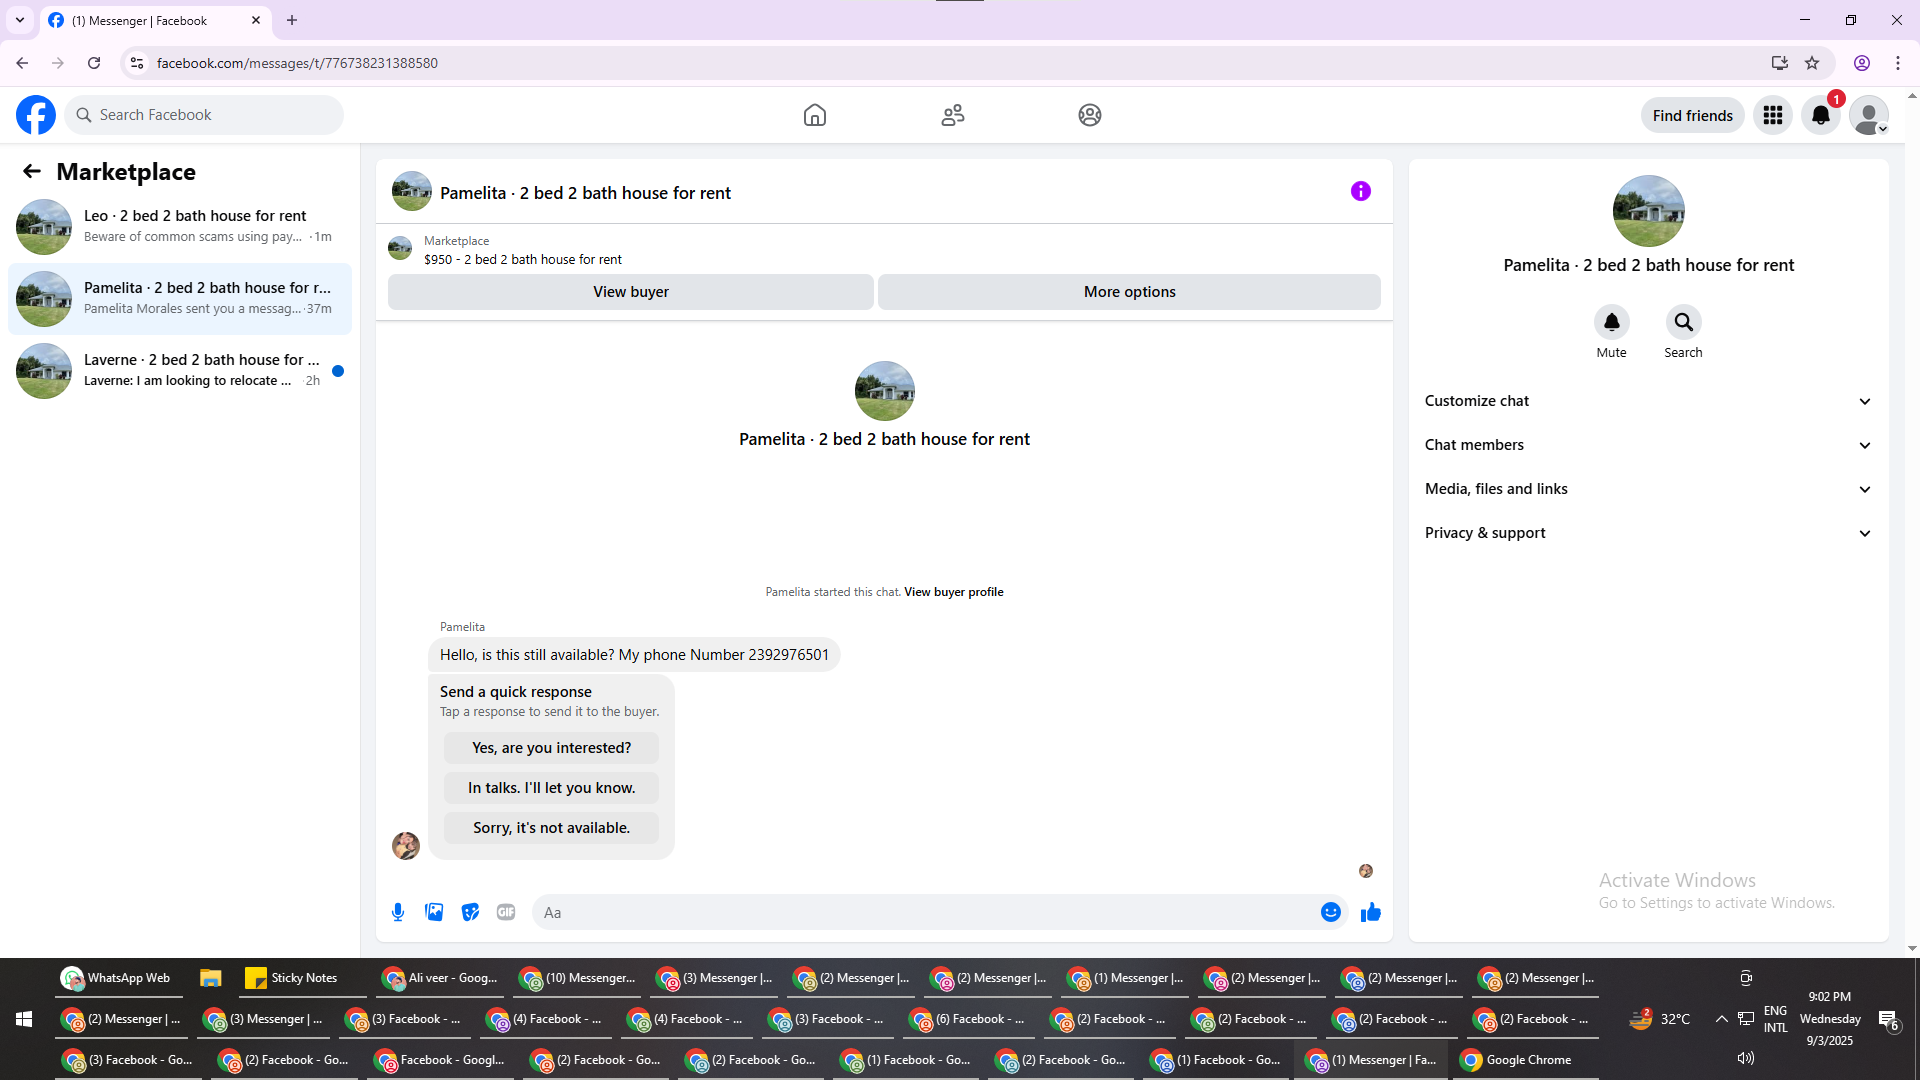View site information icon in address bar
The image size is (1920, 1080).
137,63
